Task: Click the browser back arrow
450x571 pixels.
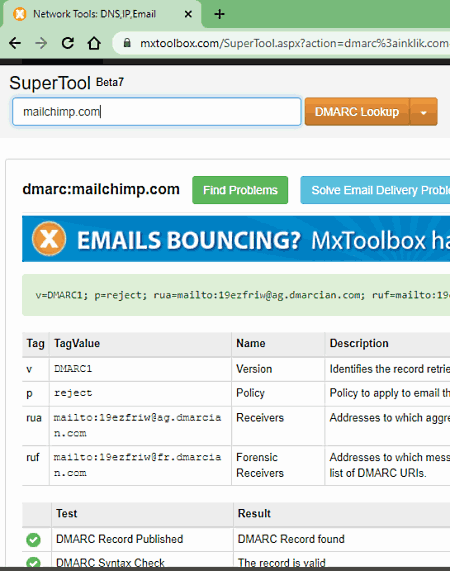Action: pos(15,43)
